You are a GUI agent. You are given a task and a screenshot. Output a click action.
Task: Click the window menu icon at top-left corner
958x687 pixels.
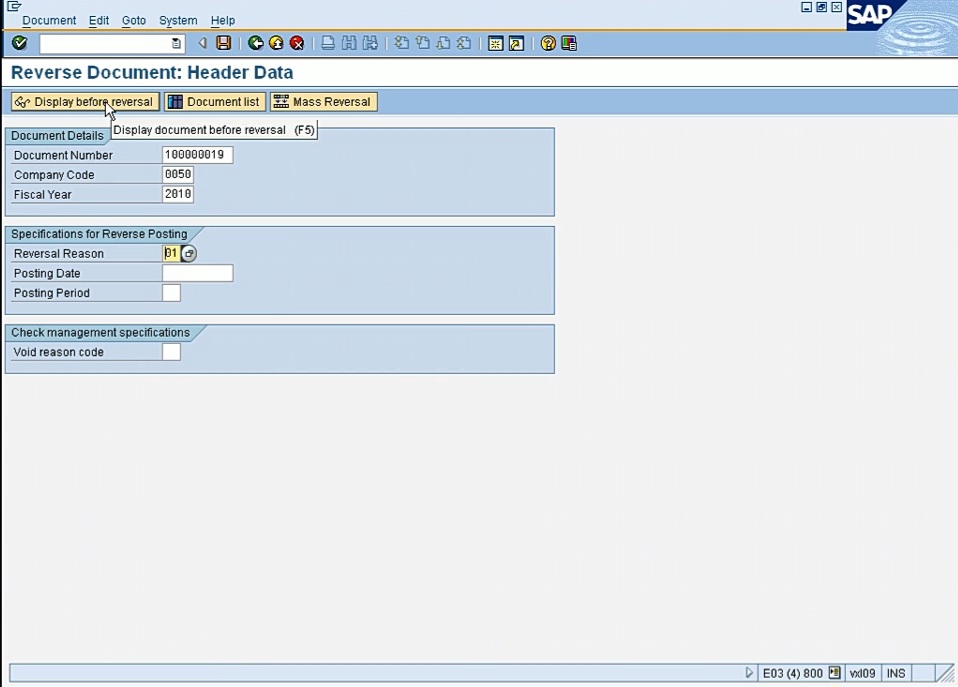[x=14, y=6]
